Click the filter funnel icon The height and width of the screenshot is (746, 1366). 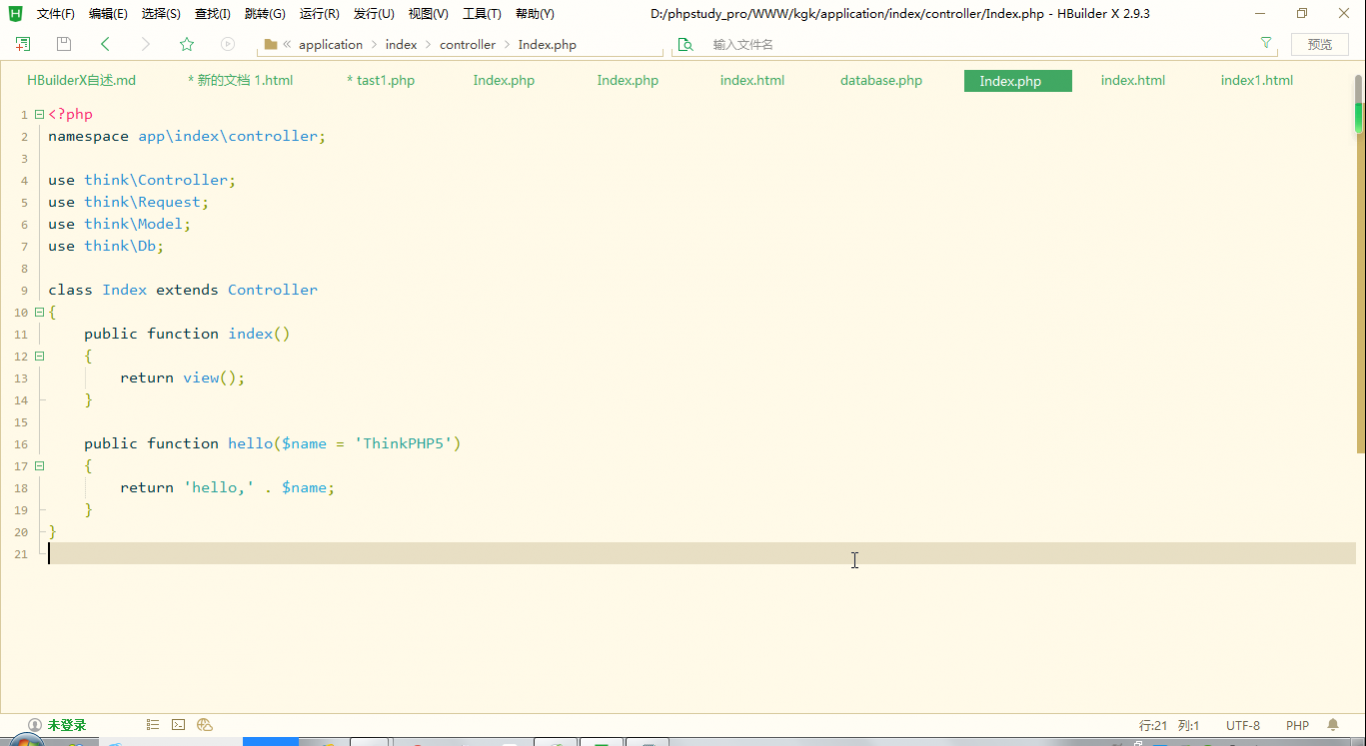tap(1266, 43)
